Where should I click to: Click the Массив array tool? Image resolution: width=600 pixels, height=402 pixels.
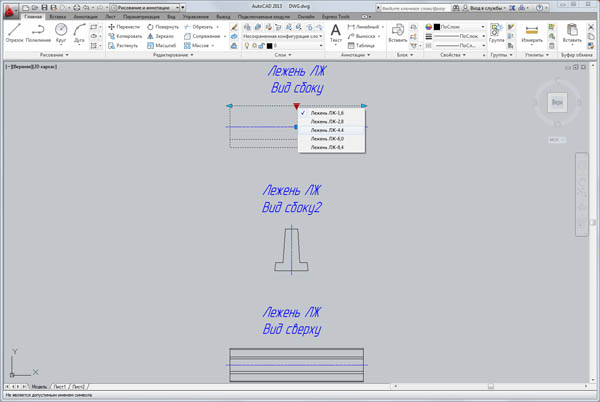point(196,46)
